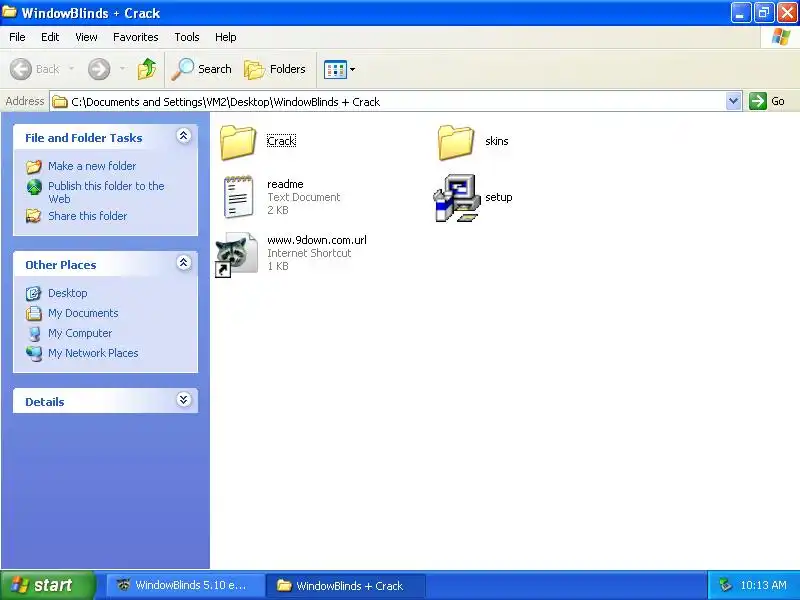This screenshot has height=600, width=800.
Task: Toggle the Folders pane button
Action: point(275,69)
